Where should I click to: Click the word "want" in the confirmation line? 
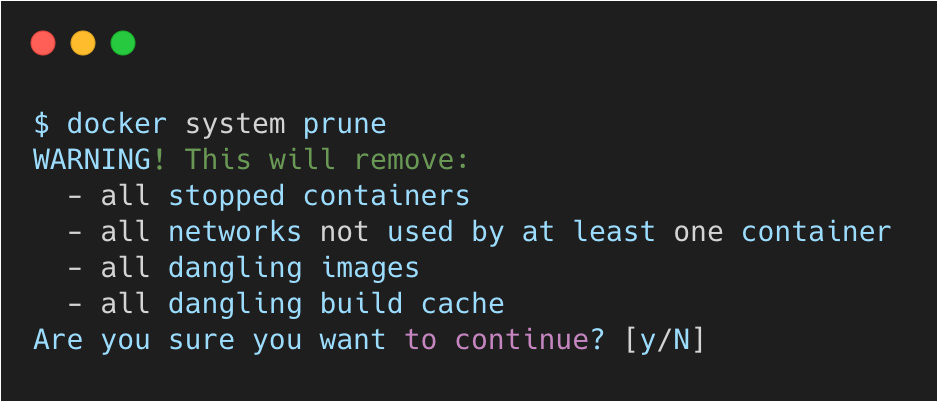point(352,340)
